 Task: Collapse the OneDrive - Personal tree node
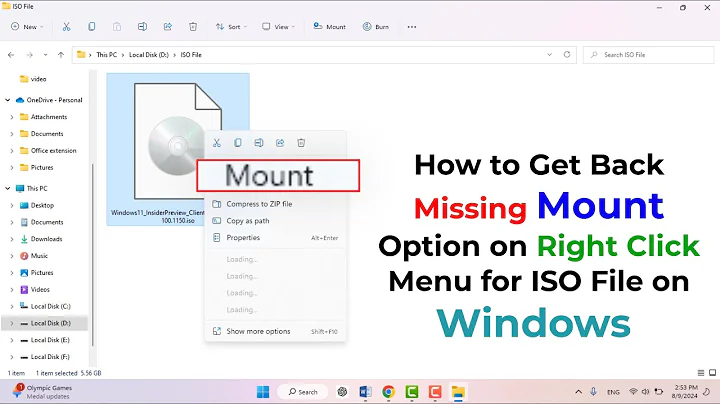8,100
